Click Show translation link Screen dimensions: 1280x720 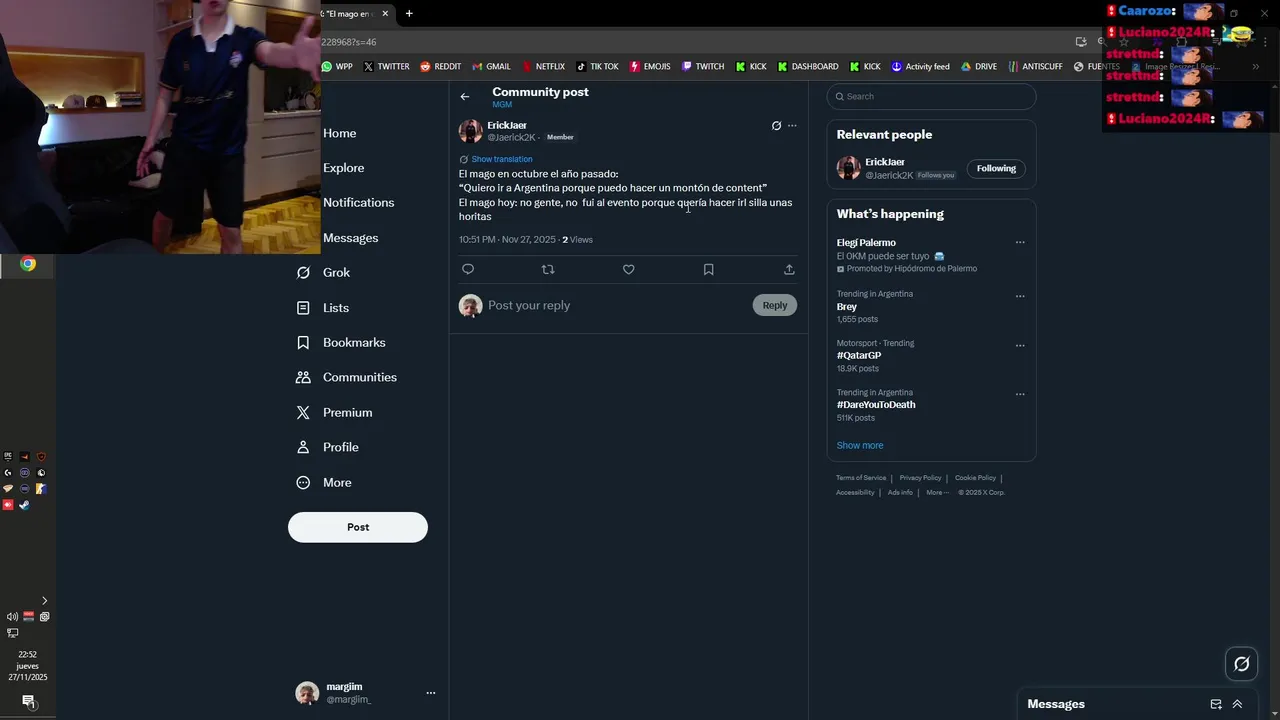pyautogui.click(x=502, y=159)
